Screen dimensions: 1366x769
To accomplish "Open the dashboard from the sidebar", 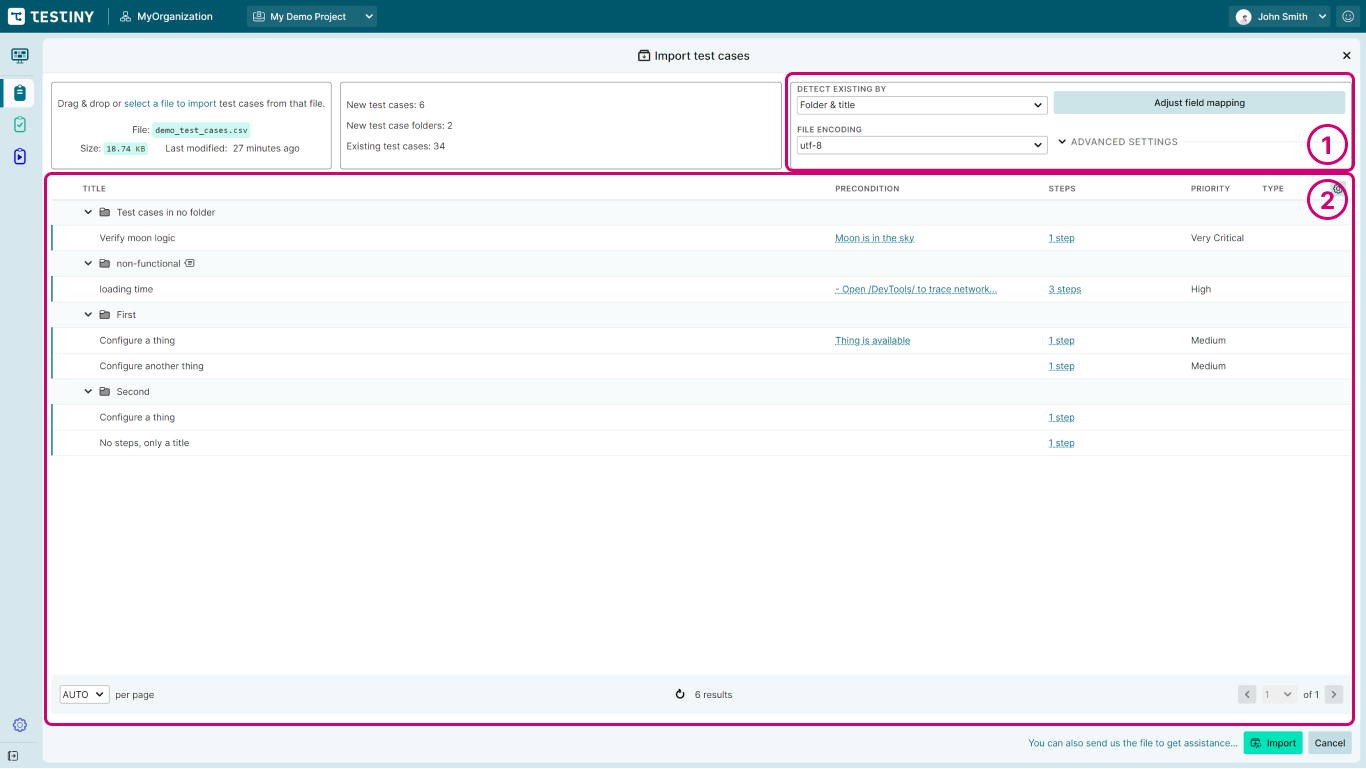I will pyautogui.click(x=20, y=56).
